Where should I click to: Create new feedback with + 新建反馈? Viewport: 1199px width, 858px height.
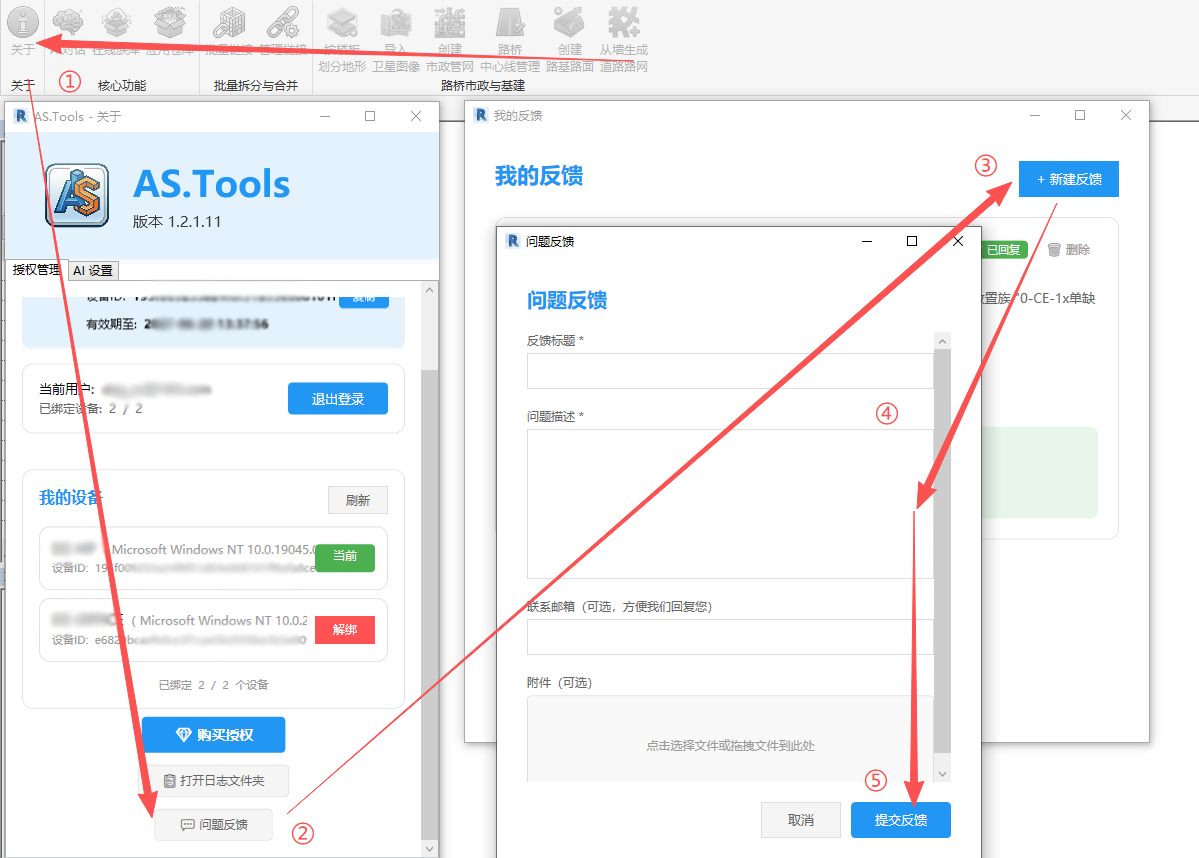click(1068, 179)
